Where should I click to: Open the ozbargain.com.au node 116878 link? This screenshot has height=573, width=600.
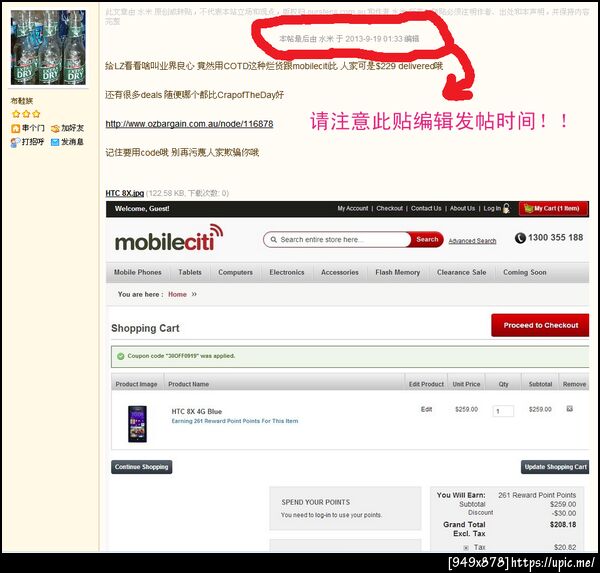click(x=189, y=124)
